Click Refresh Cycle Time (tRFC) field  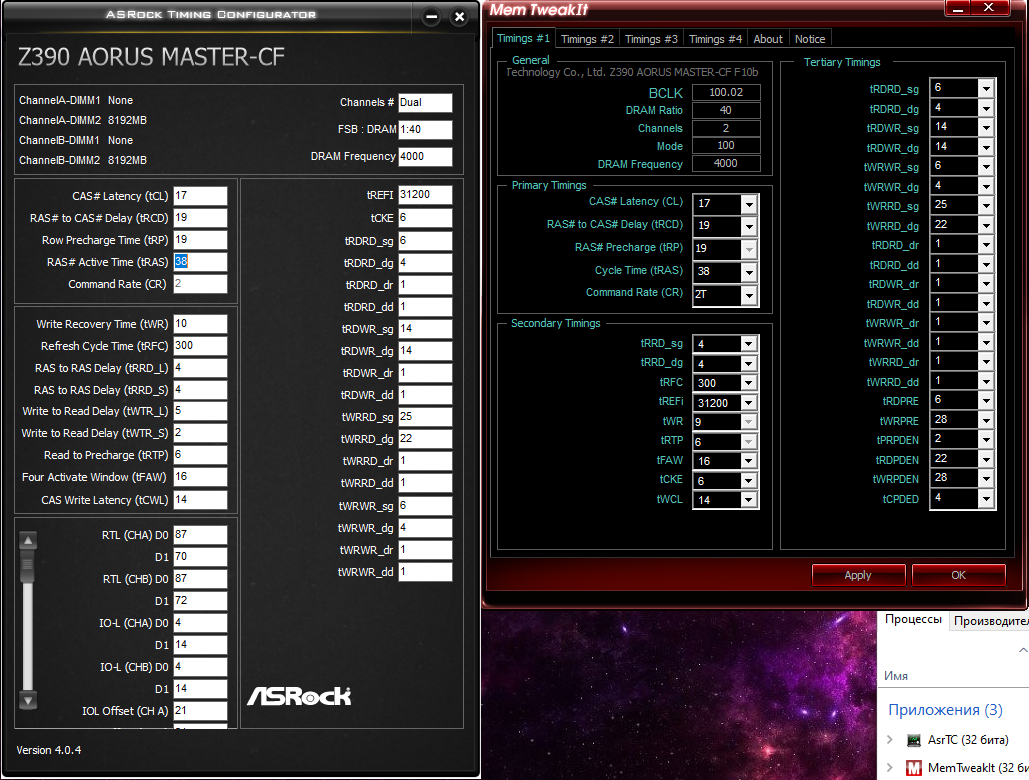pos(200,346)
